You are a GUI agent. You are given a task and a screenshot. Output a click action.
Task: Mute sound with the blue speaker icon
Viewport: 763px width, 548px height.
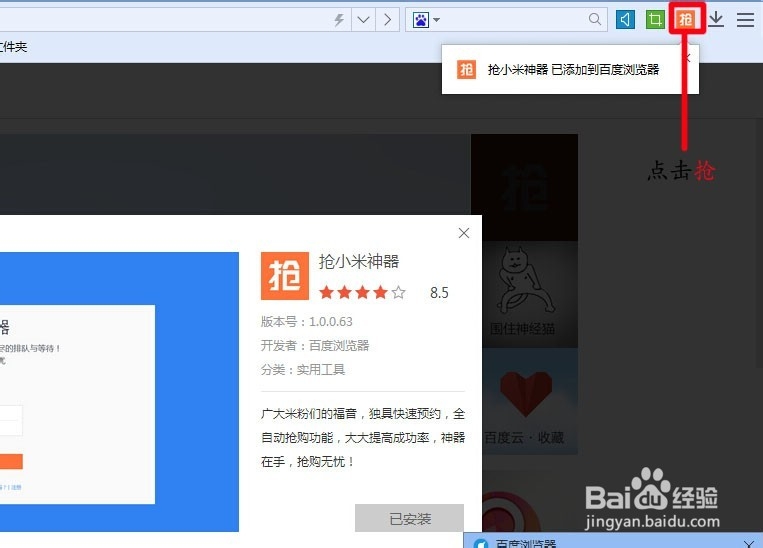[x=625, y=19]
